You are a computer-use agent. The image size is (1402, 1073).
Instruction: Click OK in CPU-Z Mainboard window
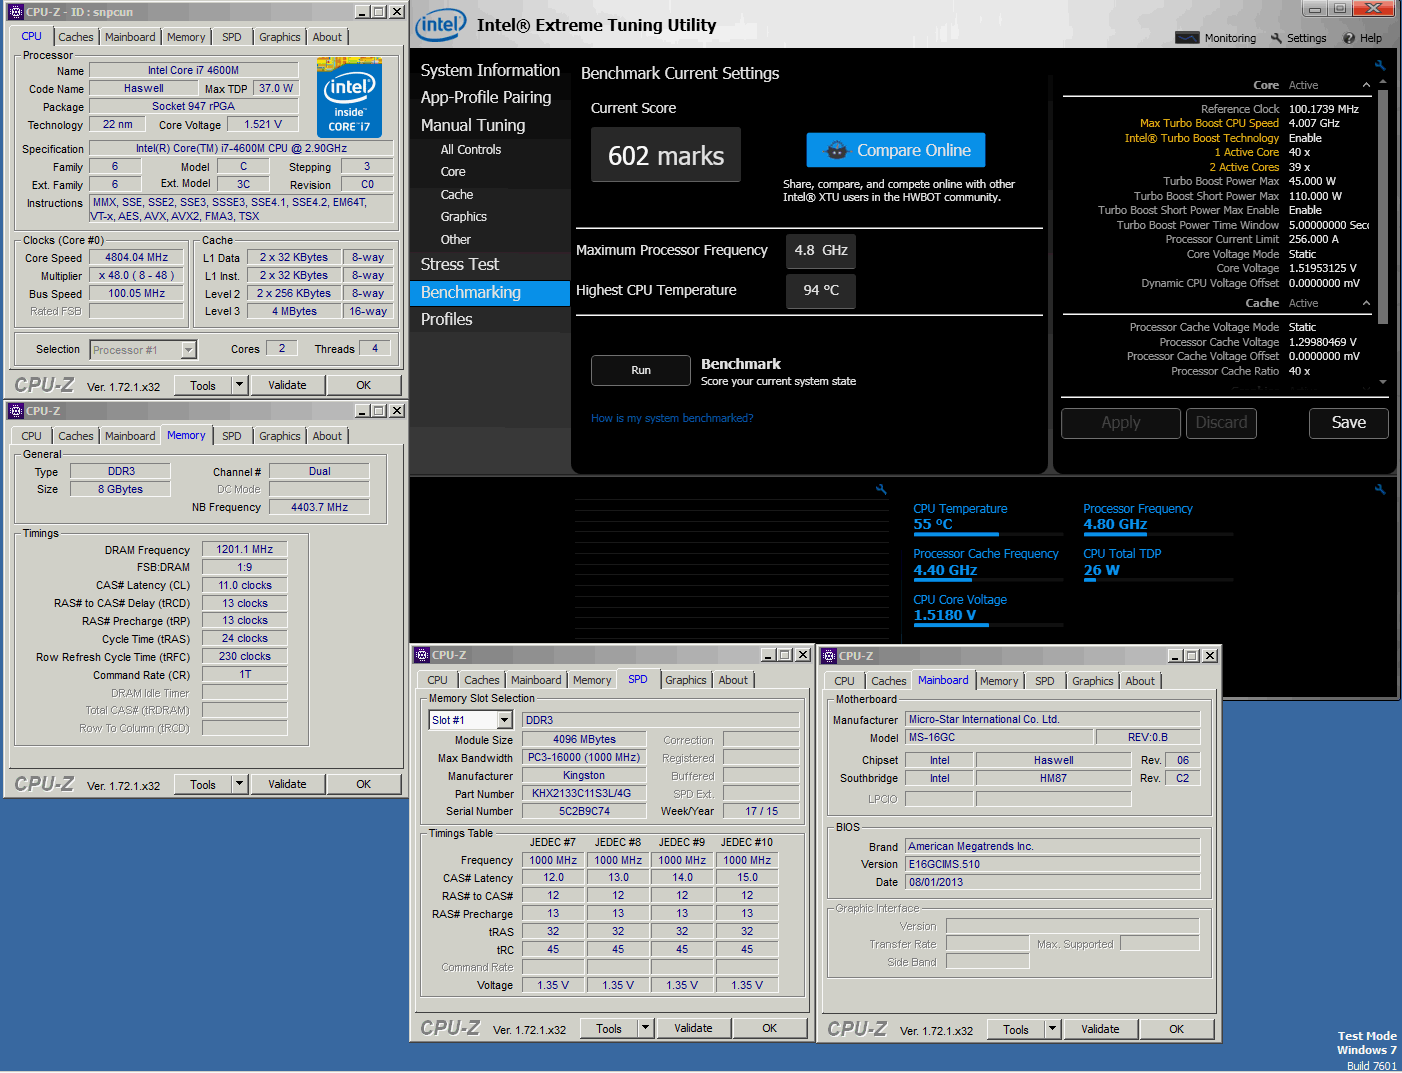point(1177,1029)
